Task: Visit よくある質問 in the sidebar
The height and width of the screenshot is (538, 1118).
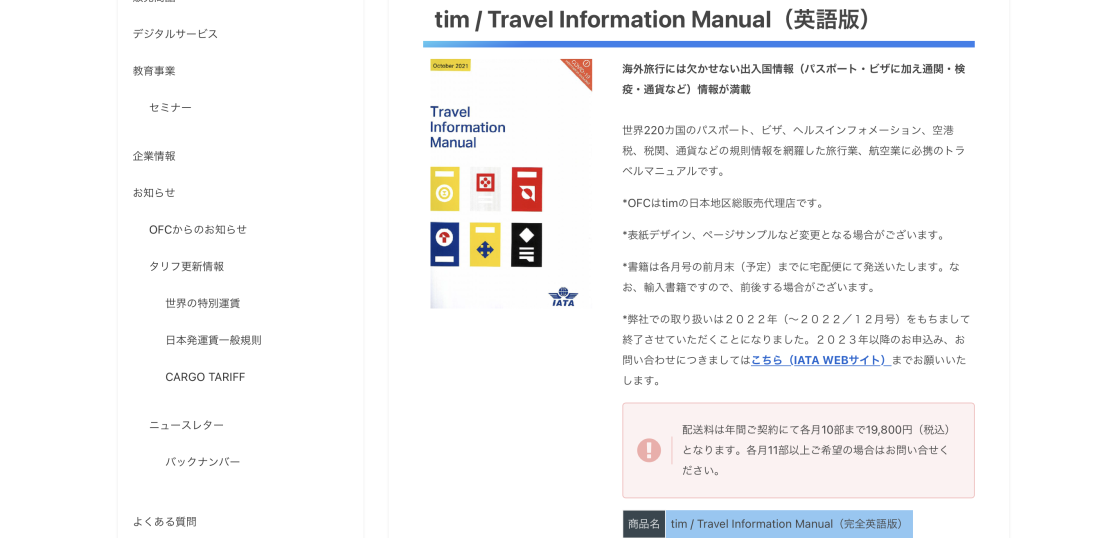Action: pyautogui.click(x=165, y=522)
